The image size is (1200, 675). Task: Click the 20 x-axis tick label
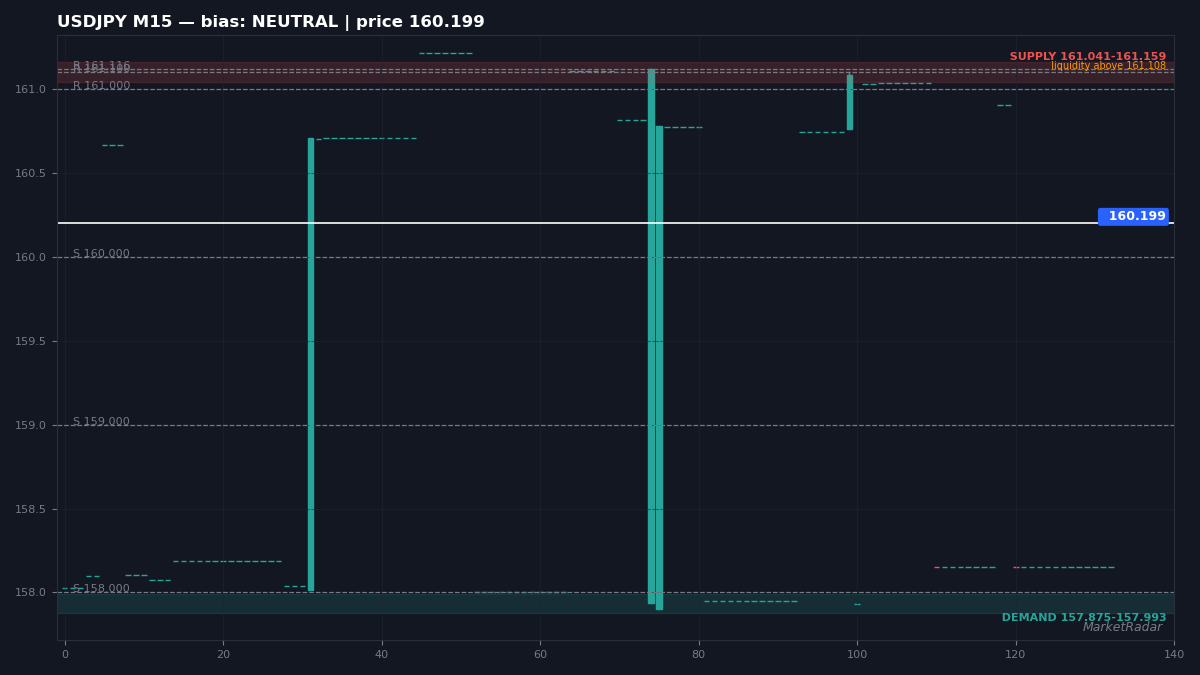click(x=223, y=655)
